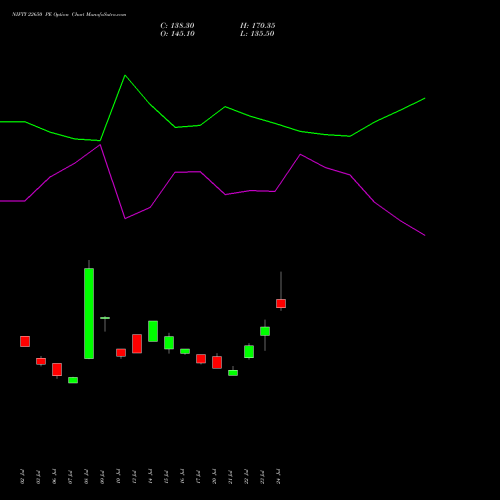Click the highest peak of the green line

[x=125, y=76]
